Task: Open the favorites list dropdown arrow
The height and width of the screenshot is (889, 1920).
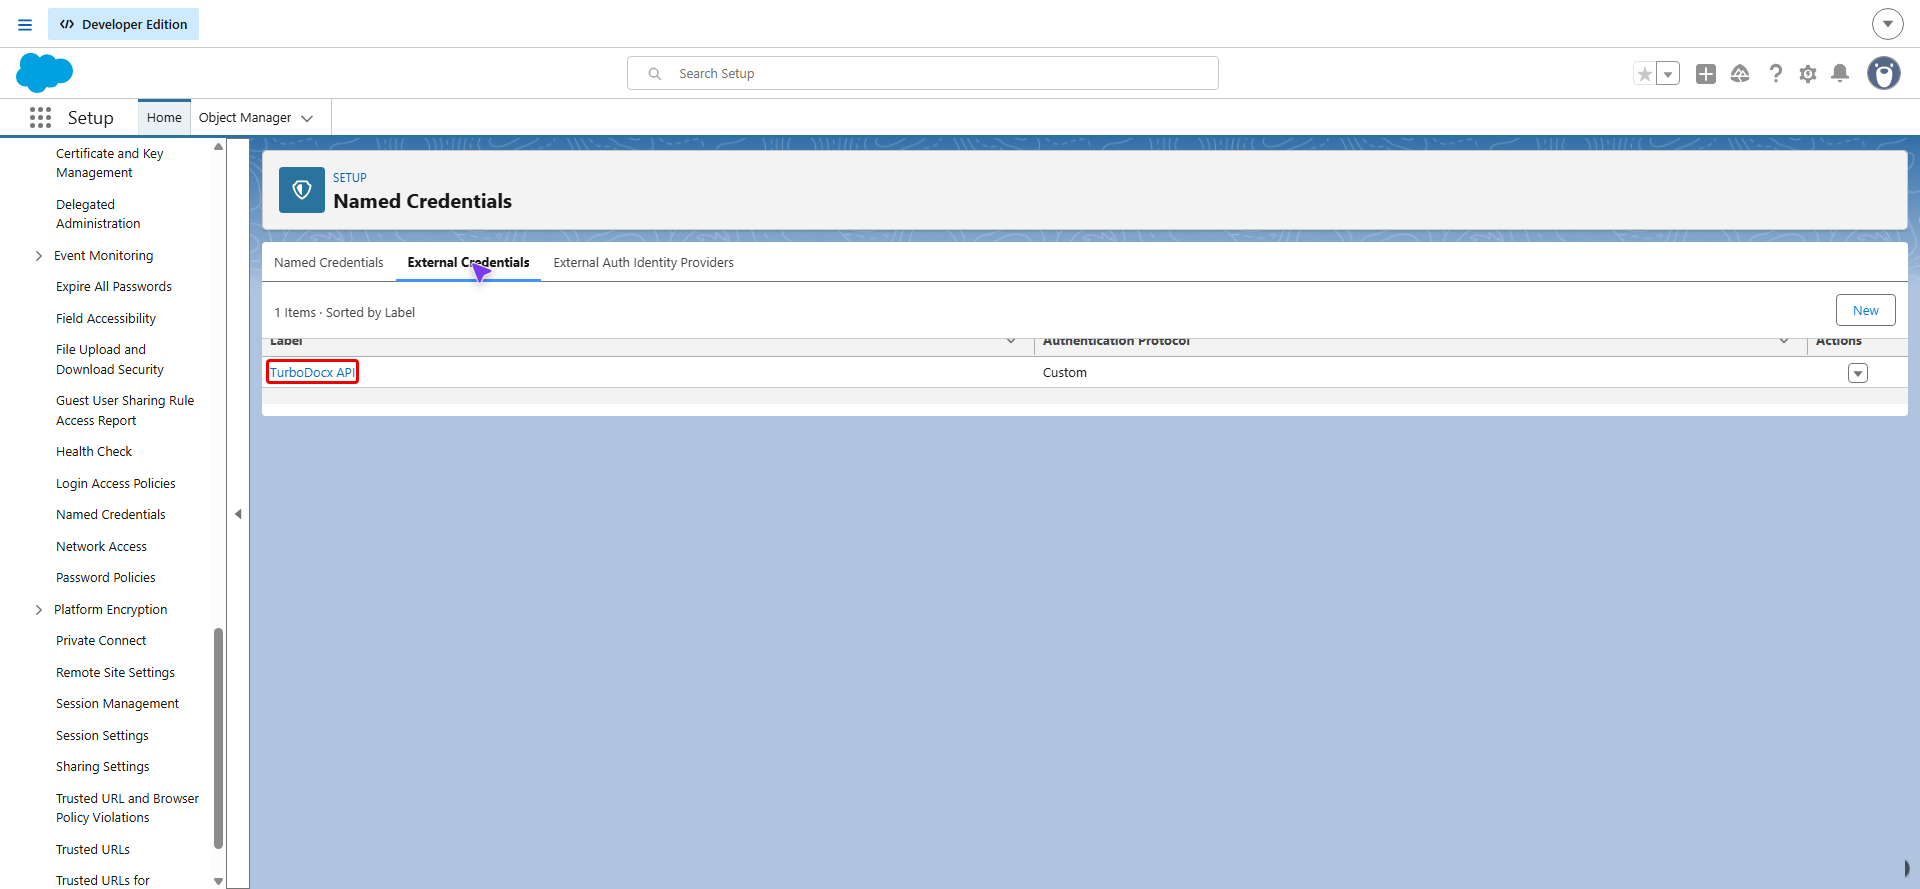Action: click(1668, 73)
